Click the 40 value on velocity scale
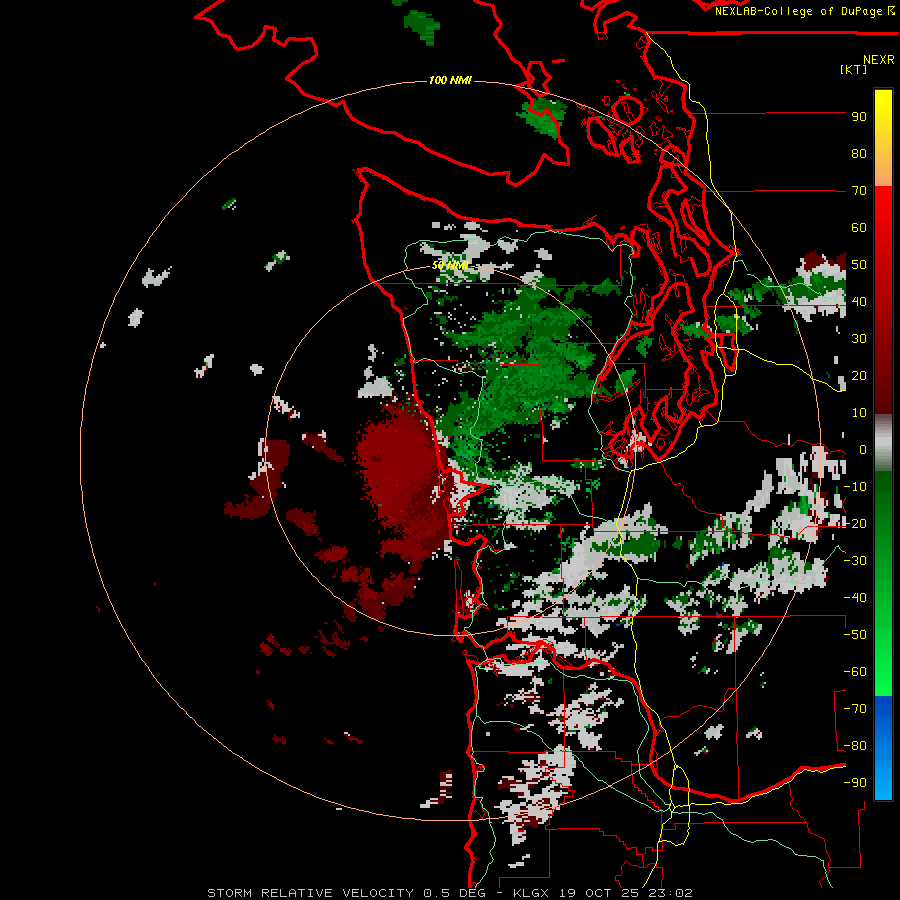Image resolution: width=900 pixels, height=900 pixels. click(x=859, y=302)
